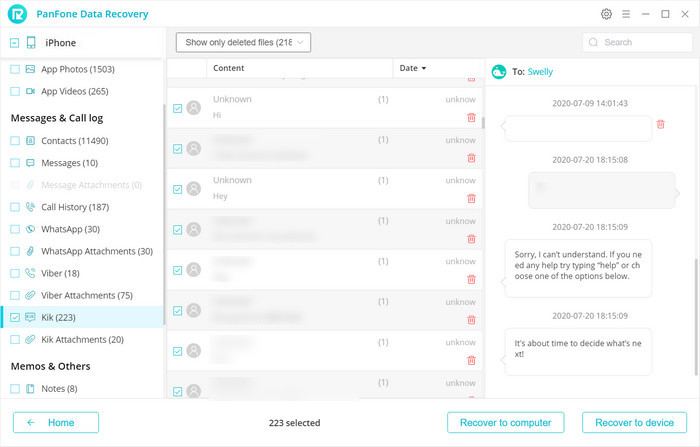Screen dimensions: 700x447
Task: Click avatar icon in the 'Hi' row
Action: coord(193,108)
